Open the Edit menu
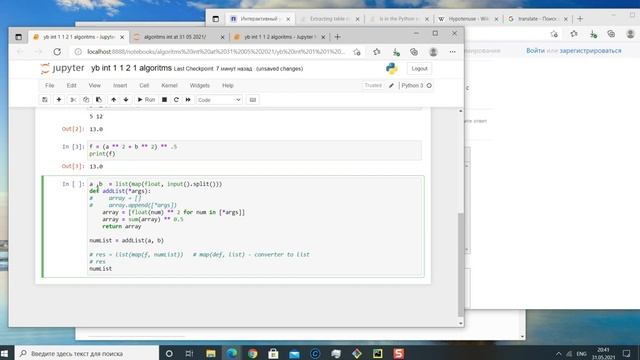 [x=71, y=85]
